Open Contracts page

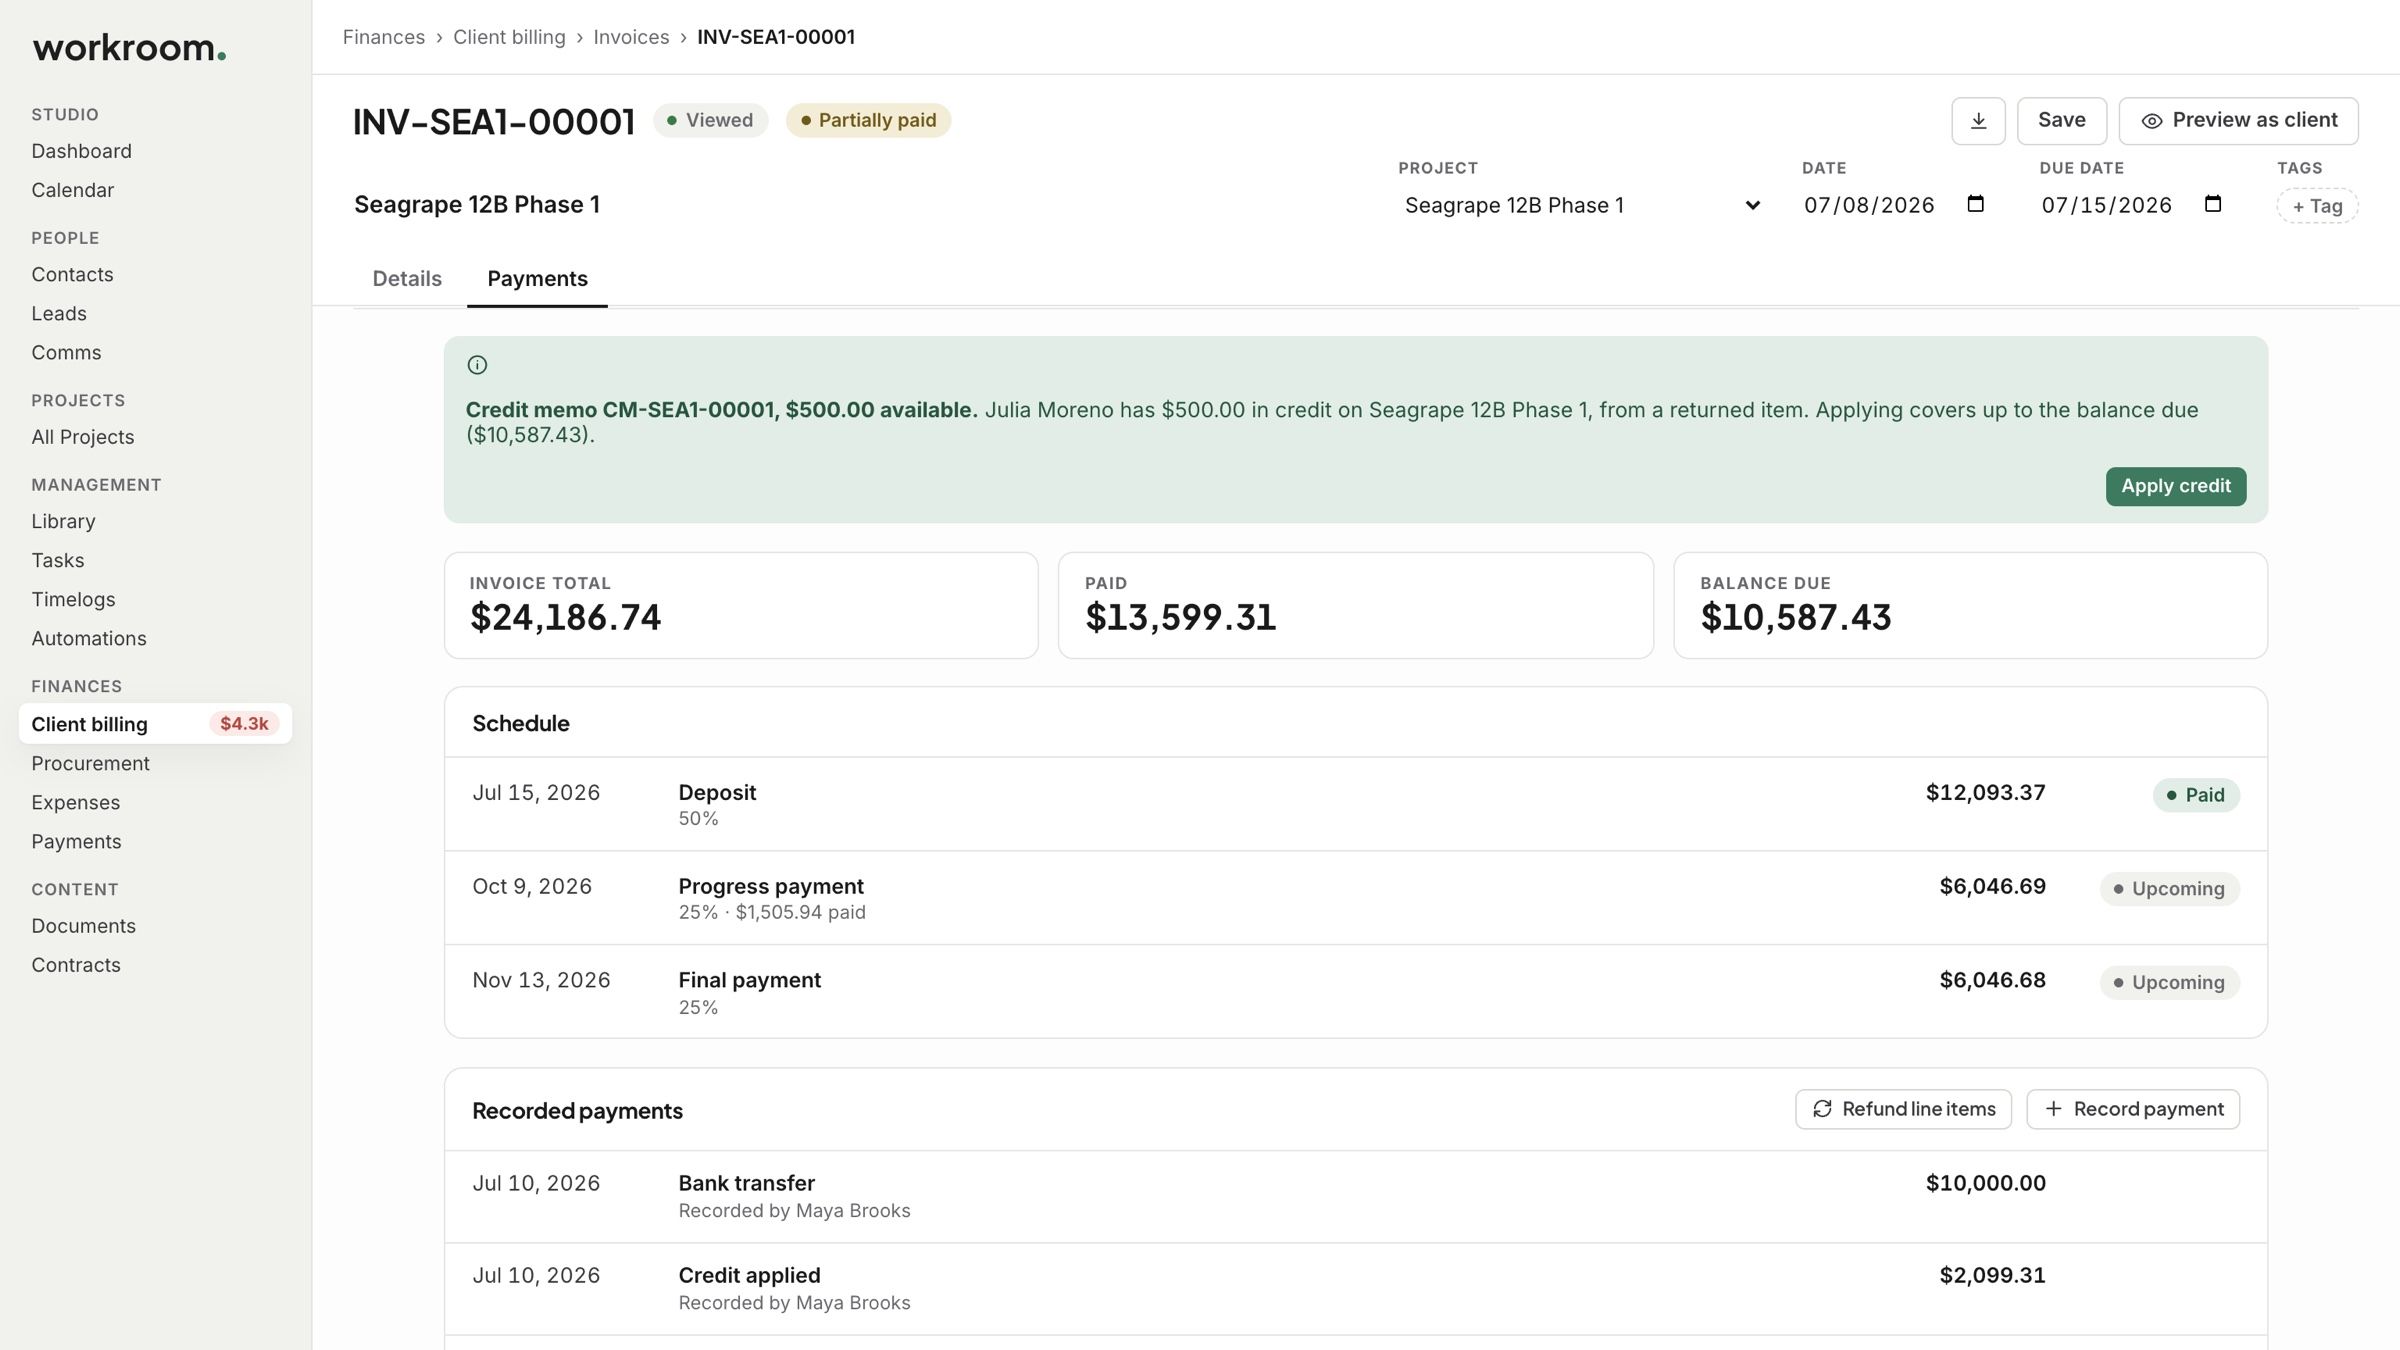pyautogui.click(x=75, y=965)
